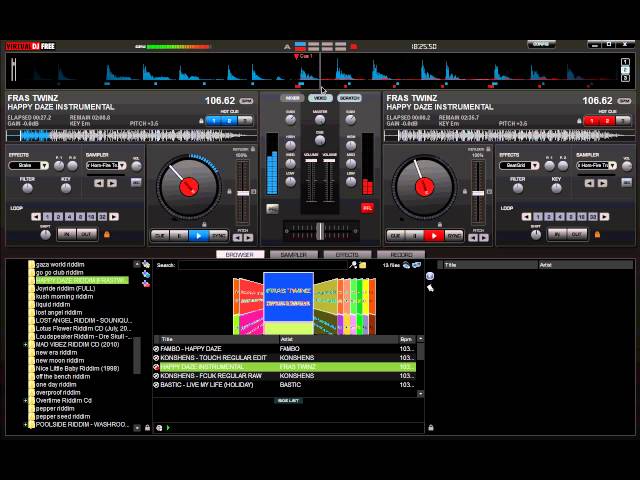Image resolution: width=640 pixels, height=480 pixels.
Task: Sync the right deck tempo
Action: point(453,236)
